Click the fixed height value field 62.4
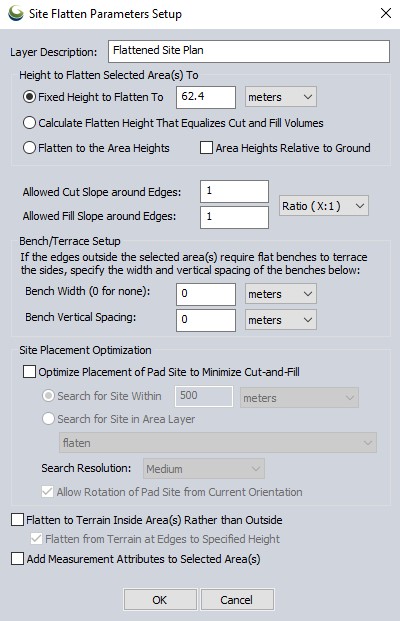Screen dimensions: 400x621 pyautogui.click(x=206, y=97)
